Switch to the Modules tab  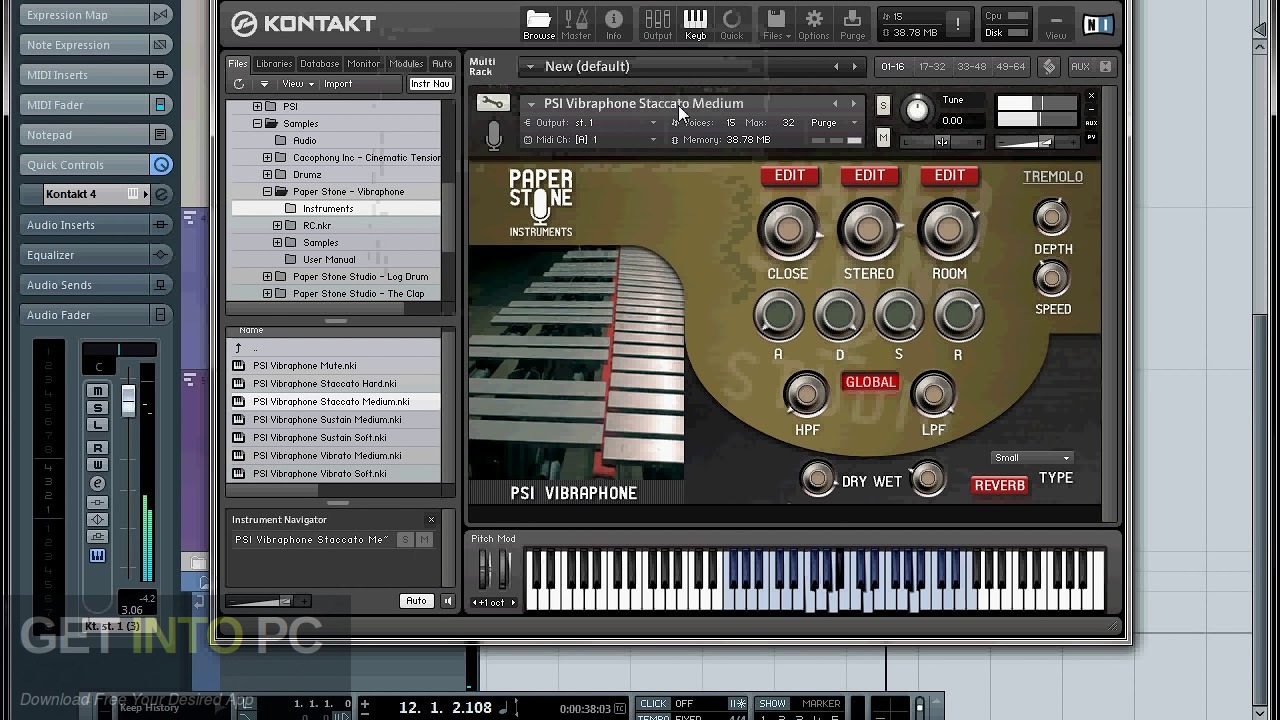coord(406,64)
